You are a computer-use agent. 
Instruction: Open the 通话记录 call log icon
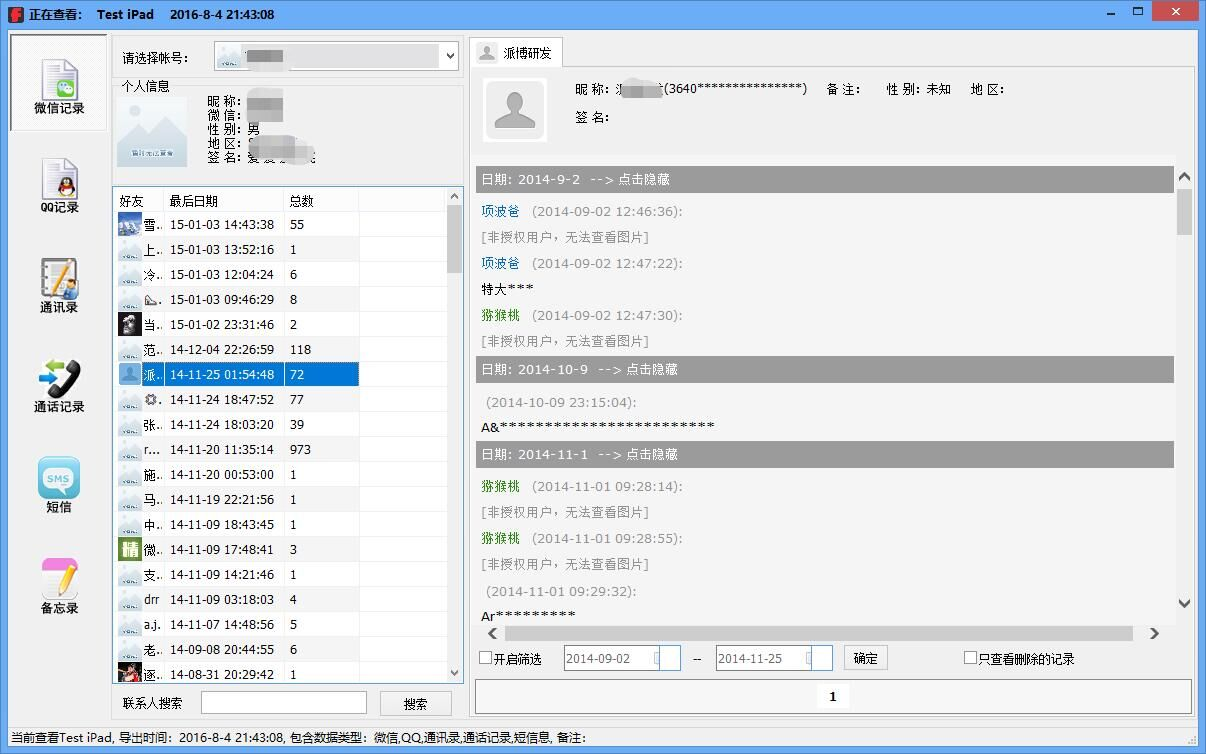pos(59,383)
